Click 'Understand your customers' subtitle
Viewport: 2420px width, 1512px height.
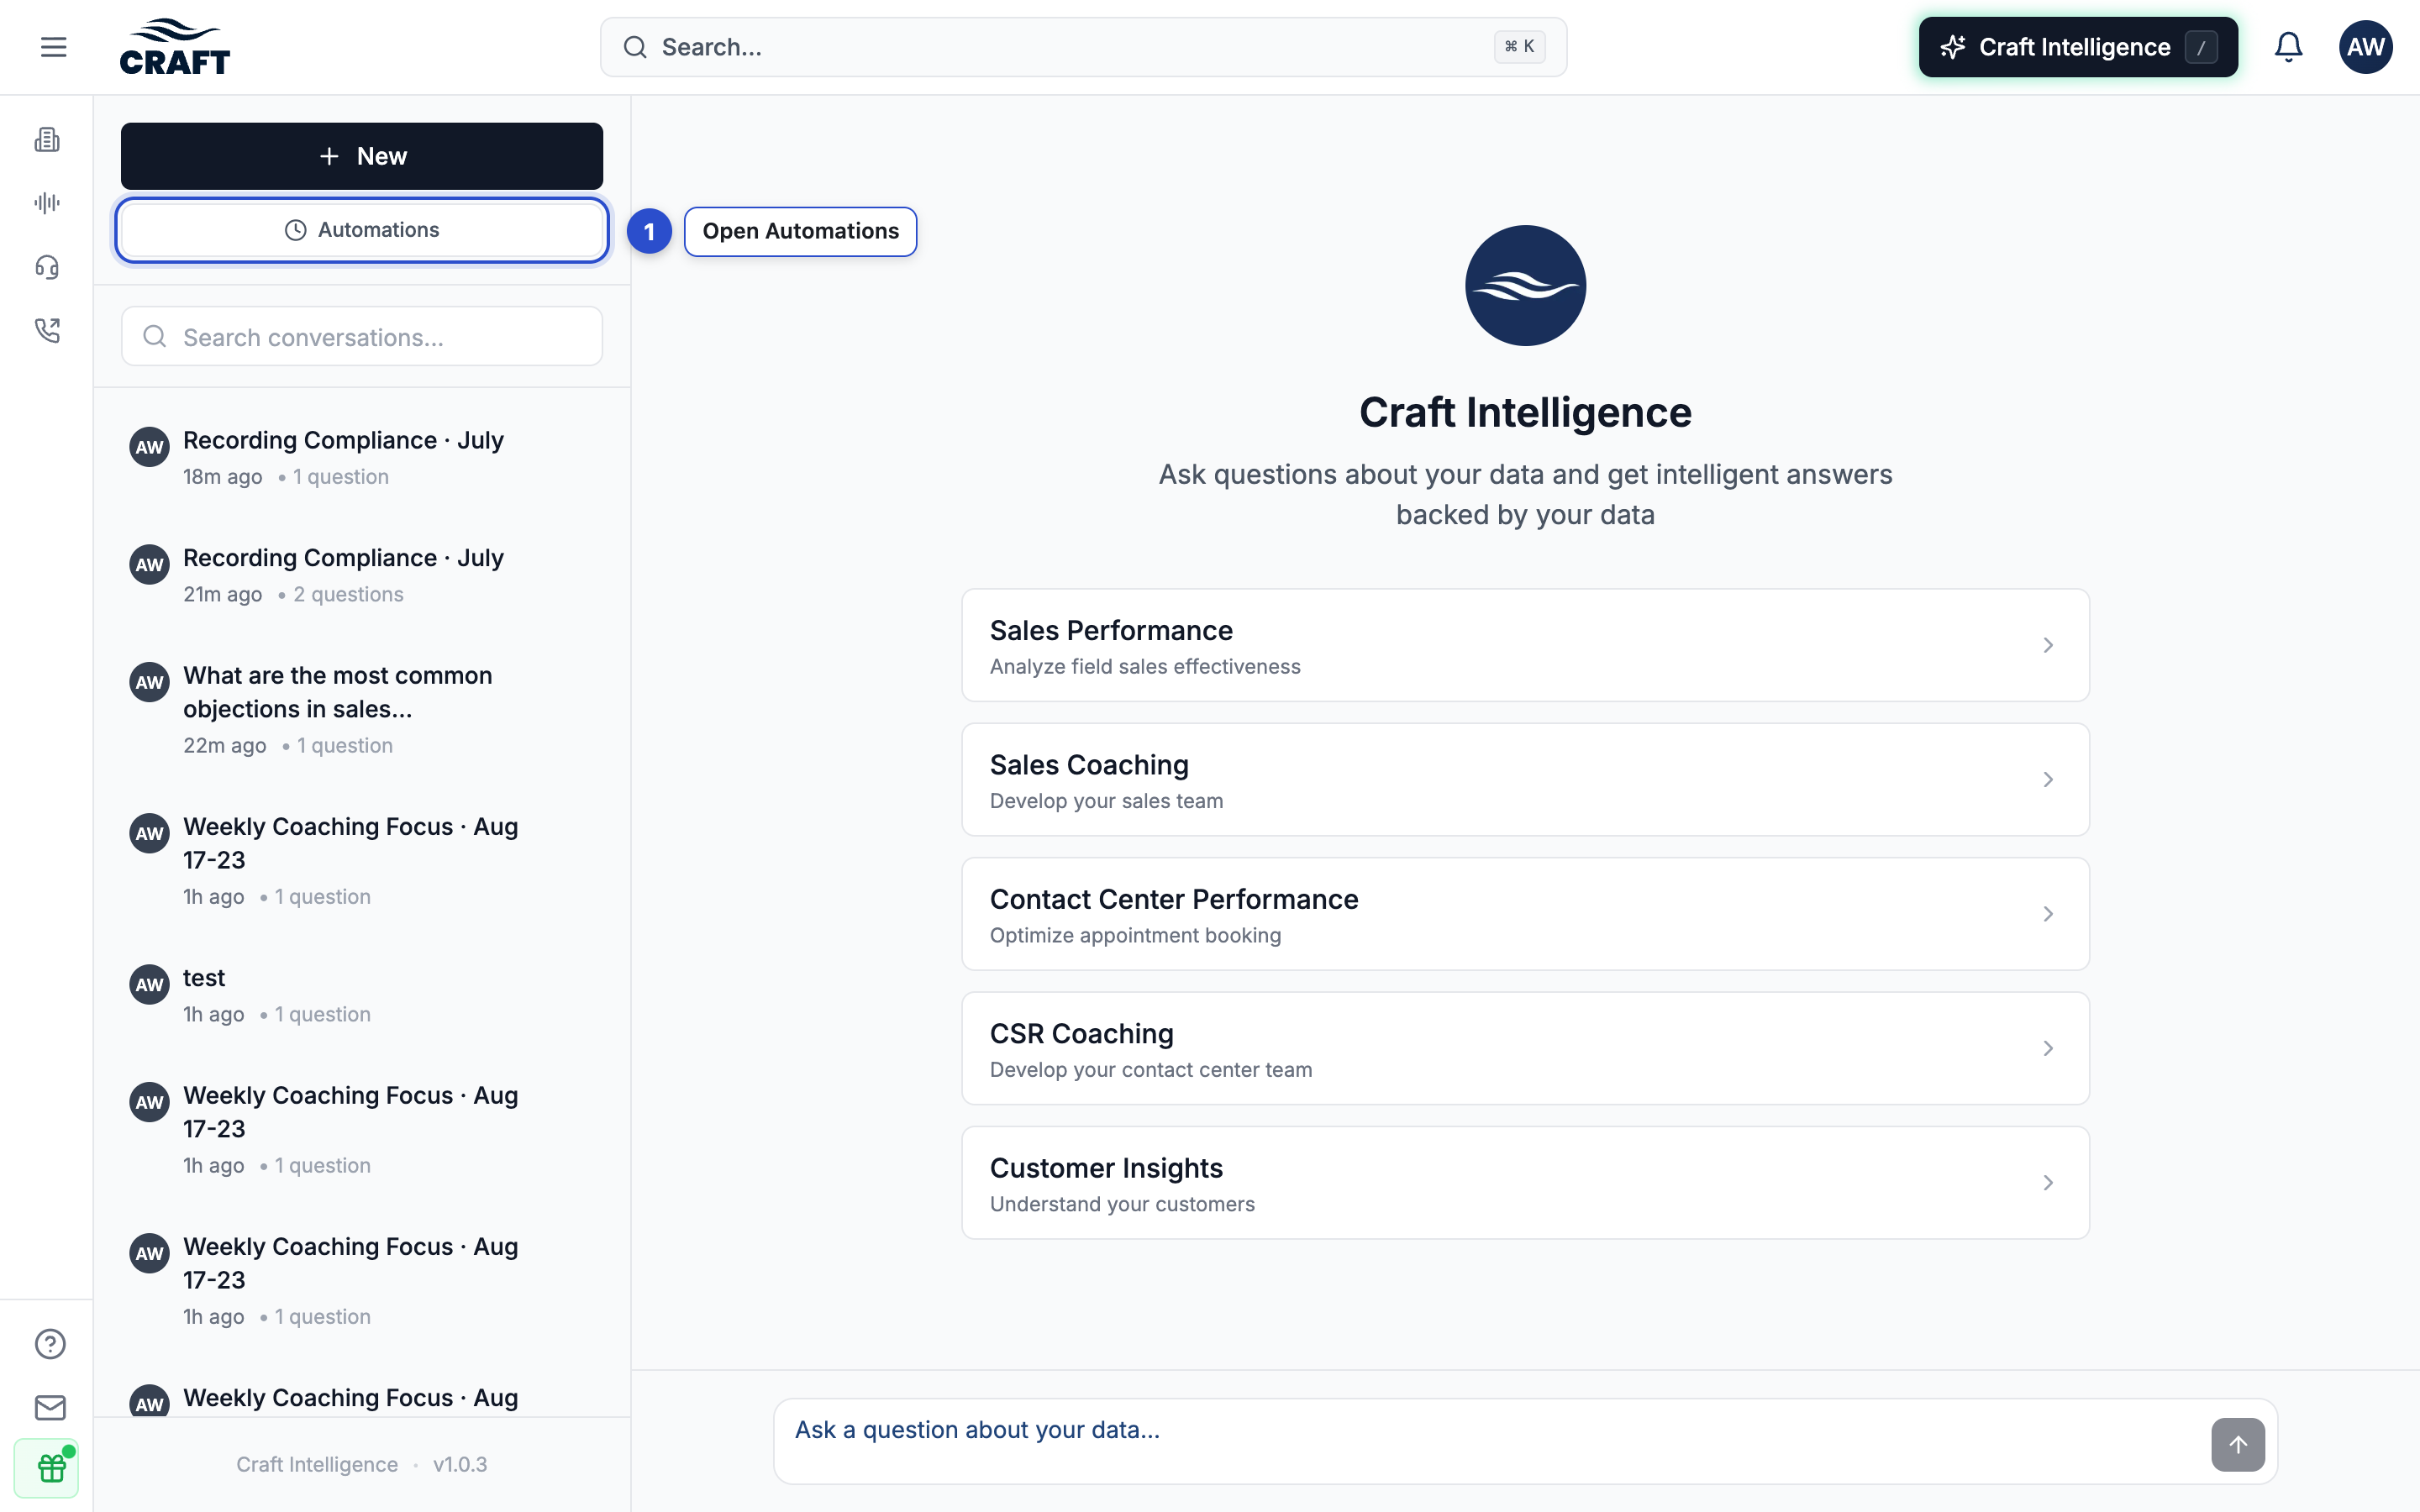coord(1122,1204)
